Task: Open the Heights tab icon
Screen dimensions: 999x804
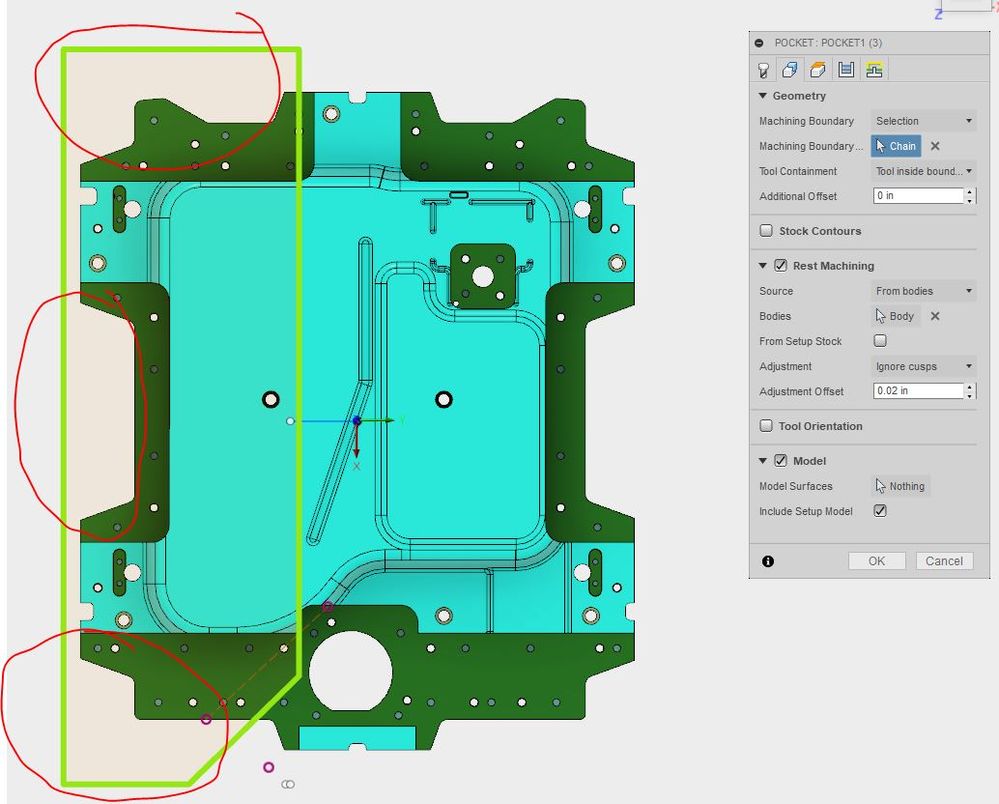Action: click(818, 69)
